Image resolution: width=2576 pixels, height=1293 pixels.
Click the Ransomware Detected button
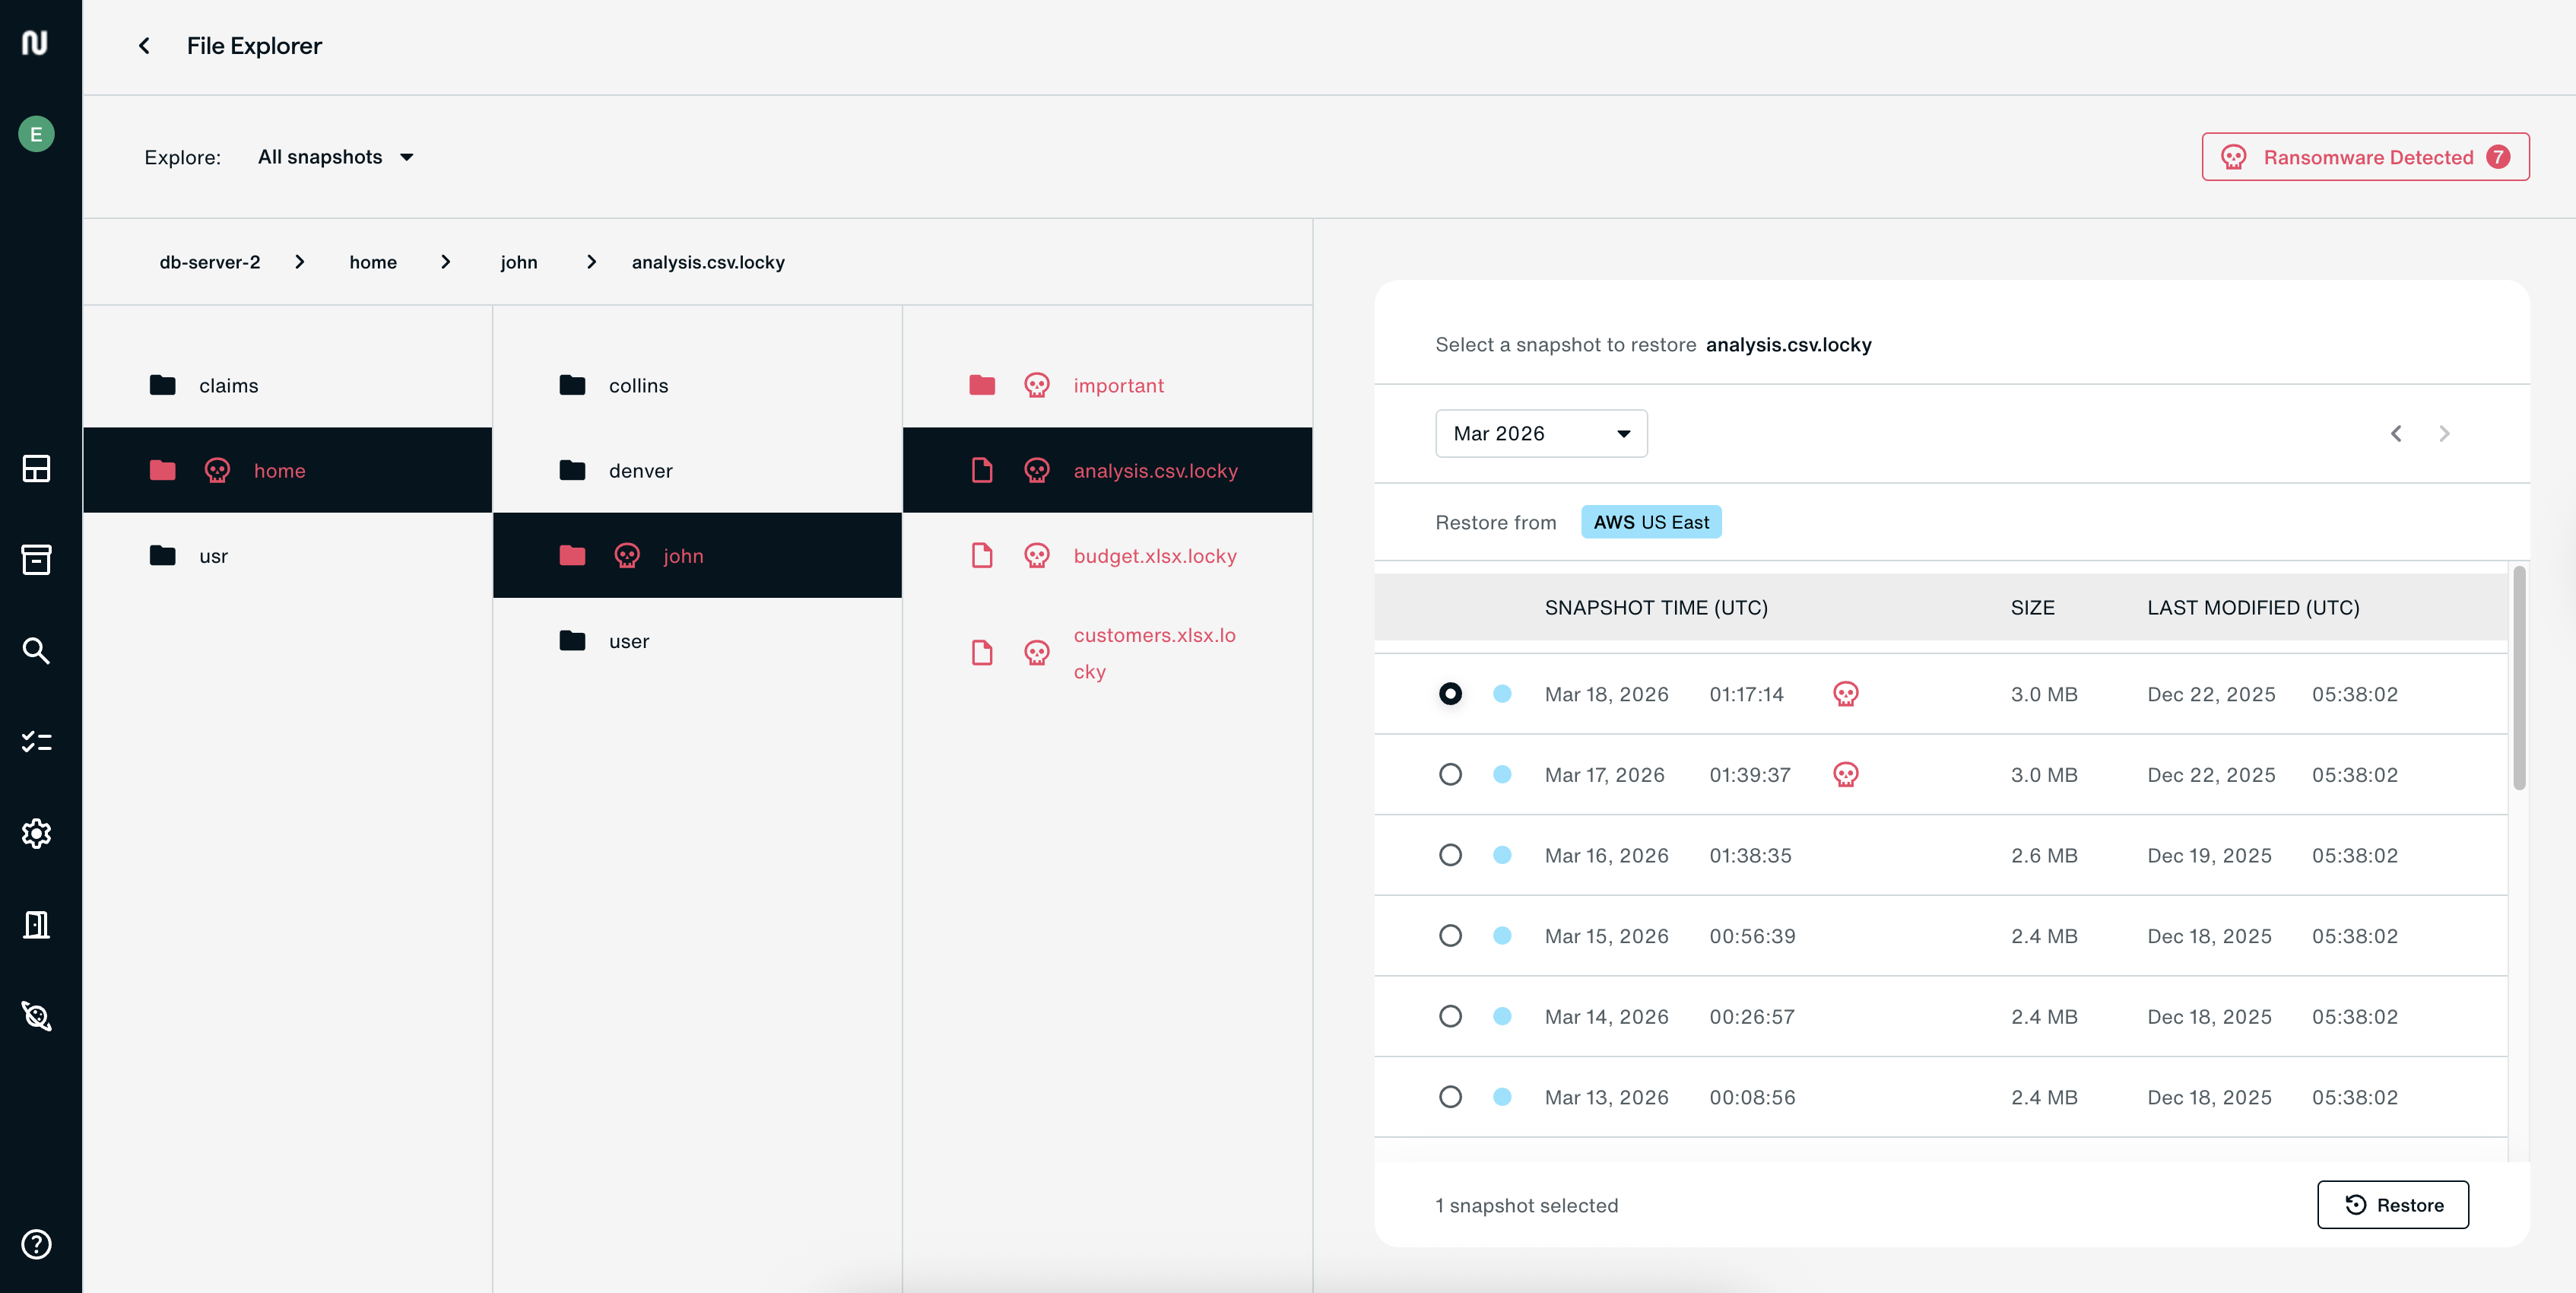click(2365, 157)
